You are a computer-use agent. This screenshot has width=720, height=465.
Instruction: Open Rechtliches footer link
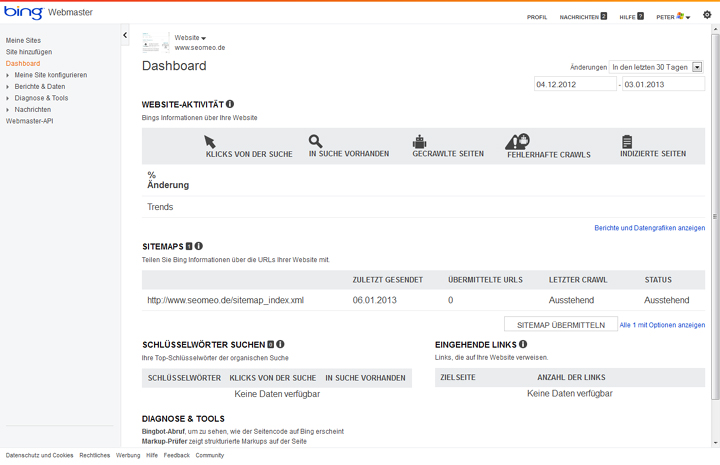pos(95,455)
